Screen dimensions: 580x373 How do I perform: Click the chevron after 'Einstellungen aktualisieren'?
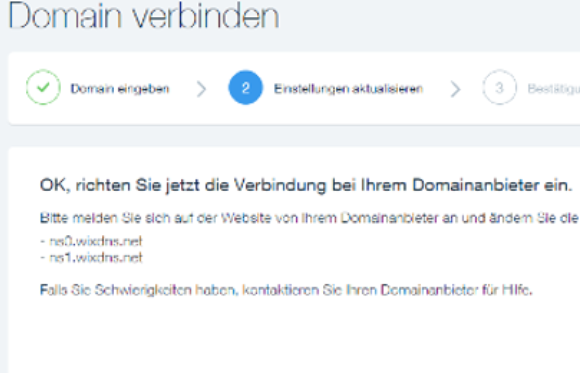[x=455, y=89]
